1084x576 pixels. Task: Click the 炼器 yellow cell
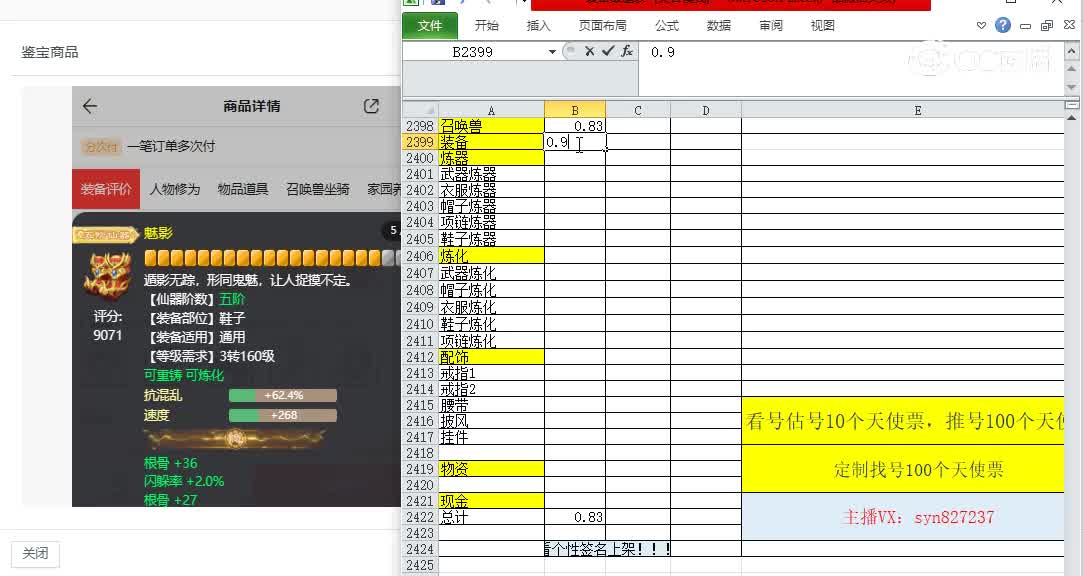(x=491, y=158)
